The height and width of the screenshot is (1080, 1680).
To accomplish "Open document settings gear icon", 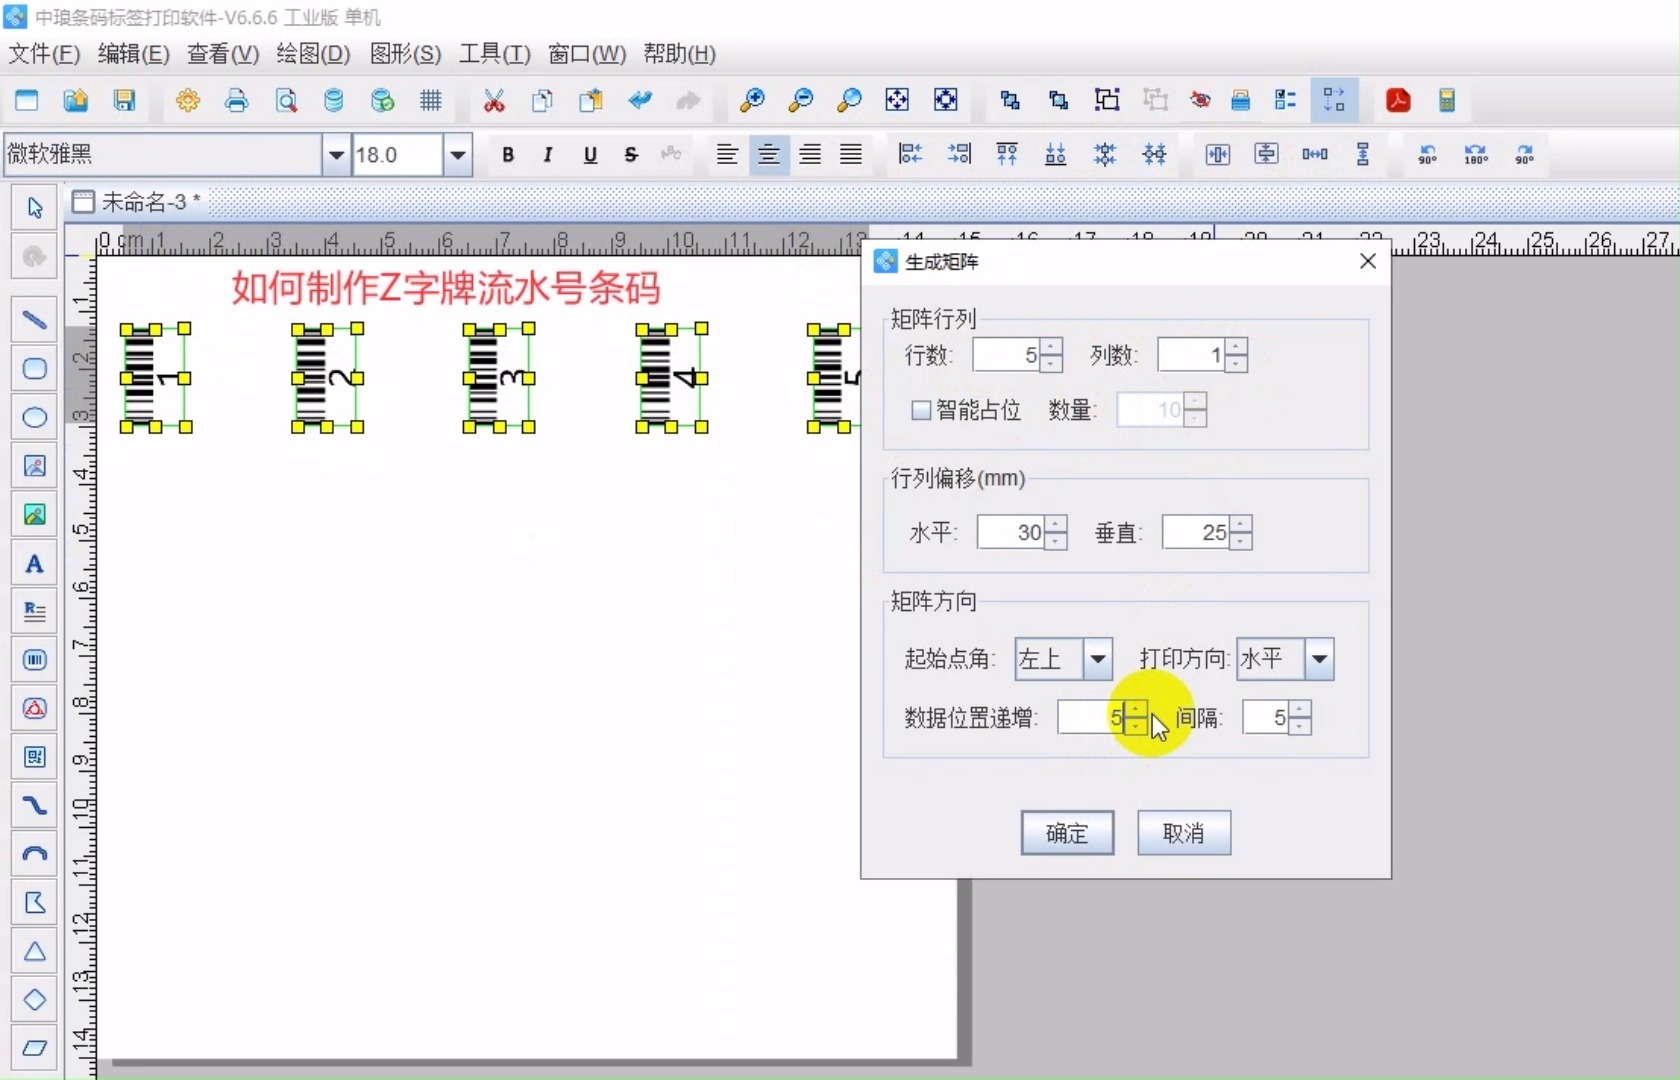I will pyautogui.click(x=188, y=100).
